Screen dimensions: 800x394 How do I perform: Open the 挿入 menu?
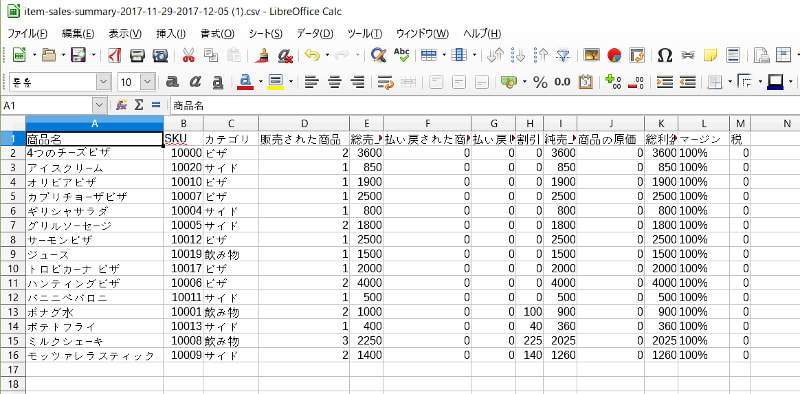tap(170, 34)
